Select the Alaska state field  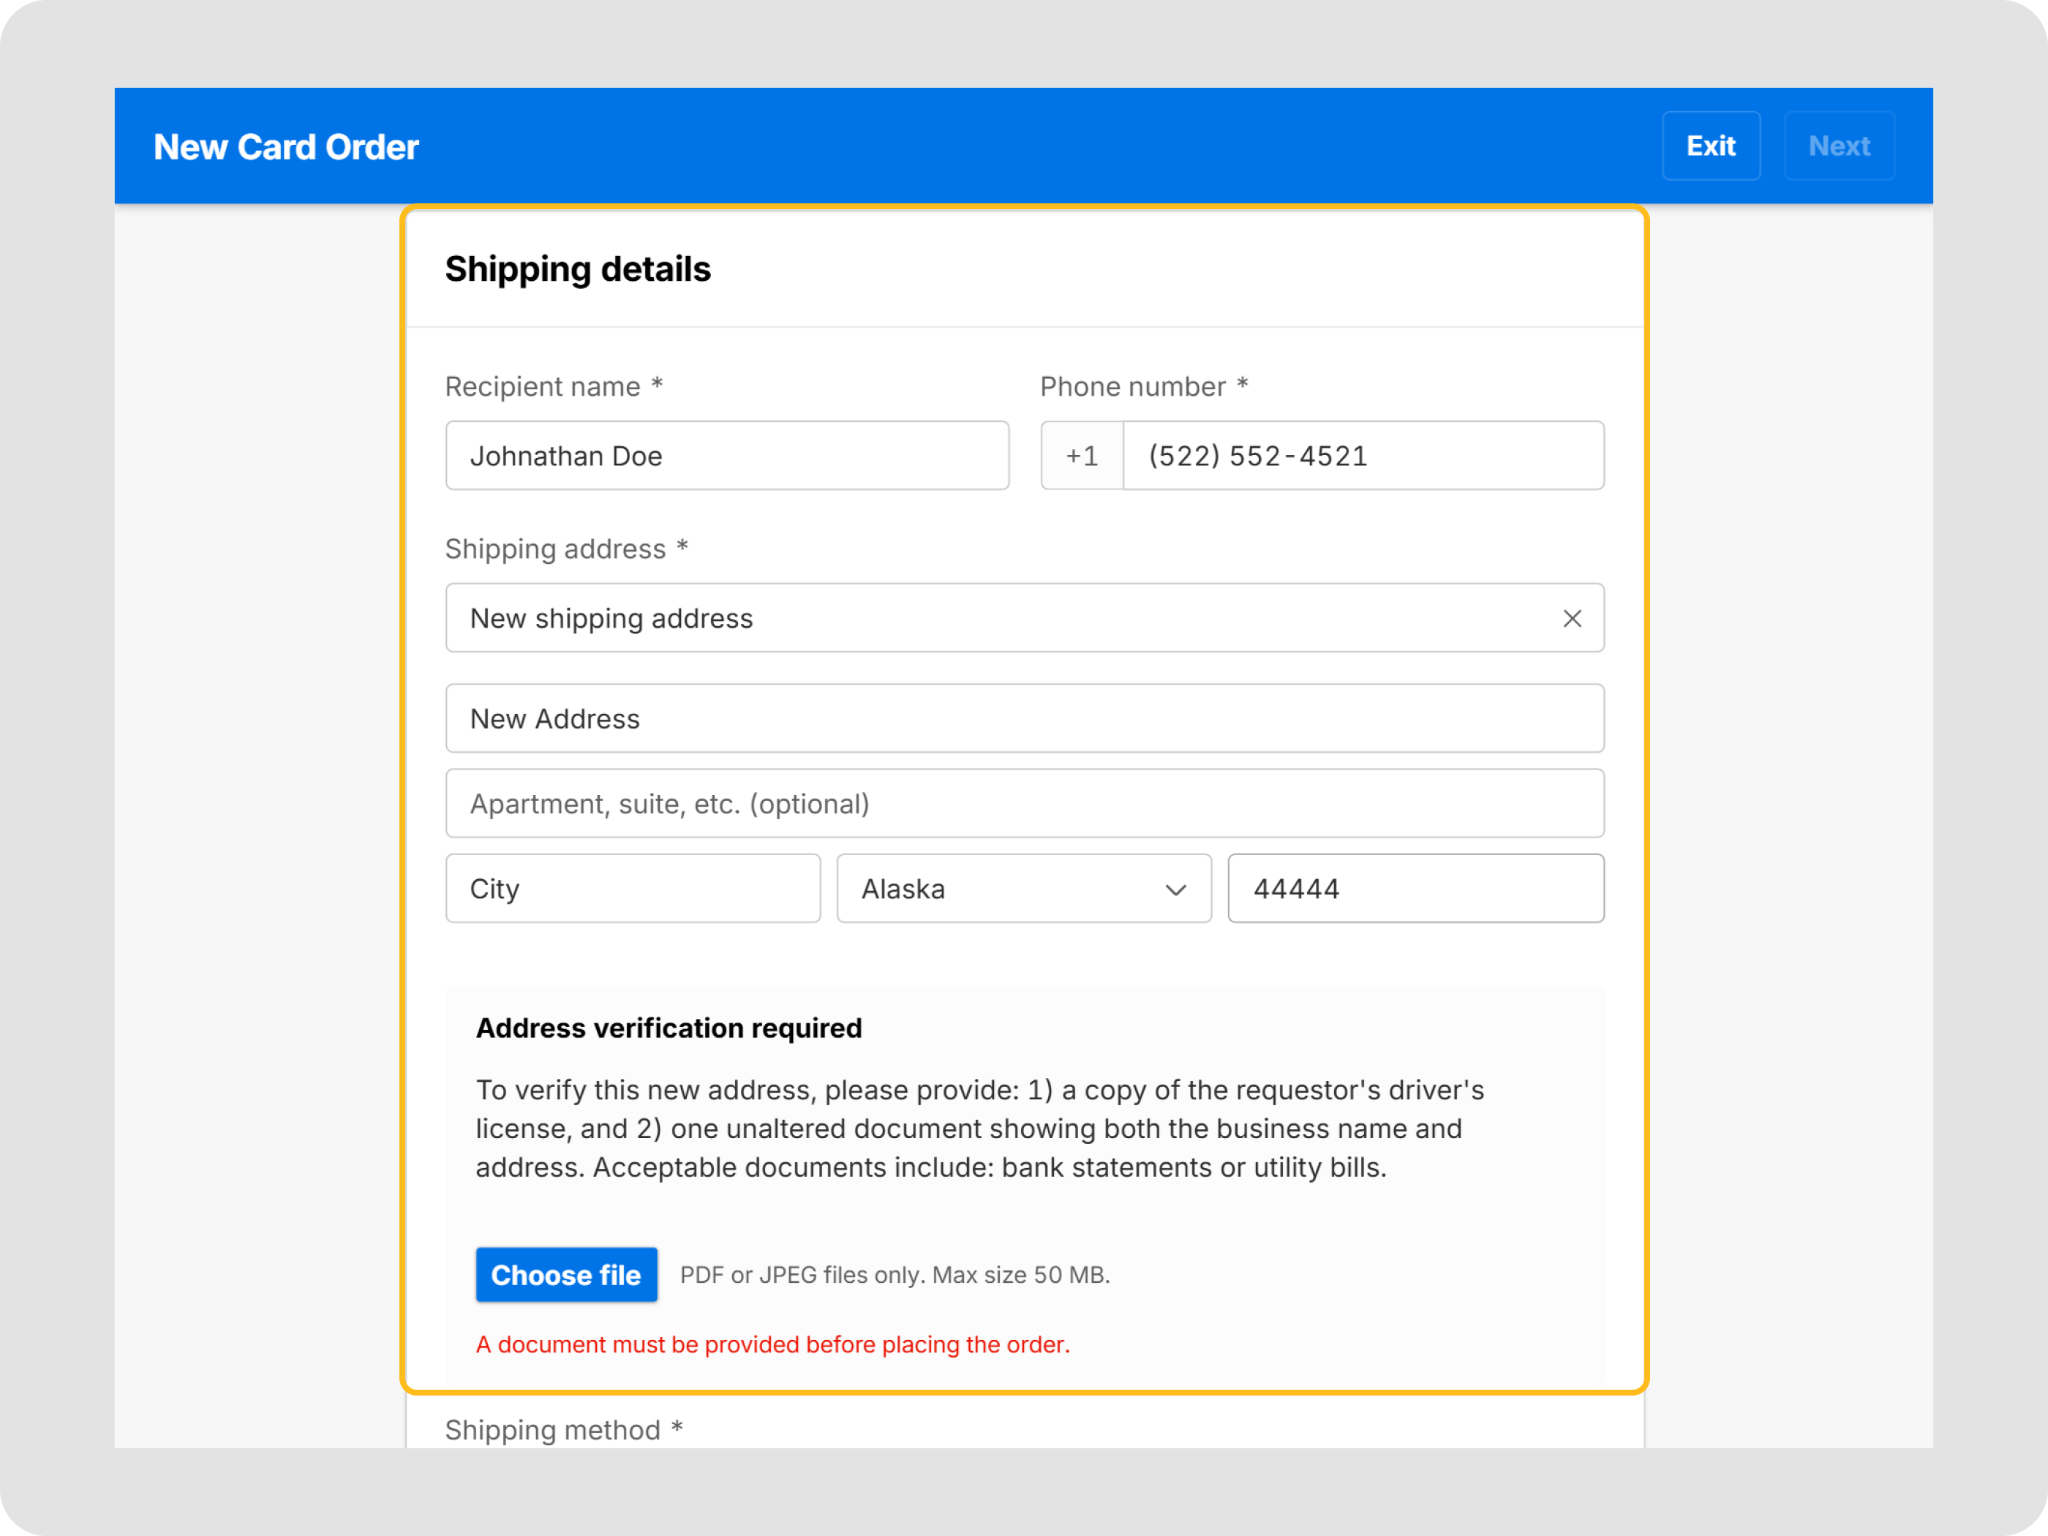coord(1024,888)
